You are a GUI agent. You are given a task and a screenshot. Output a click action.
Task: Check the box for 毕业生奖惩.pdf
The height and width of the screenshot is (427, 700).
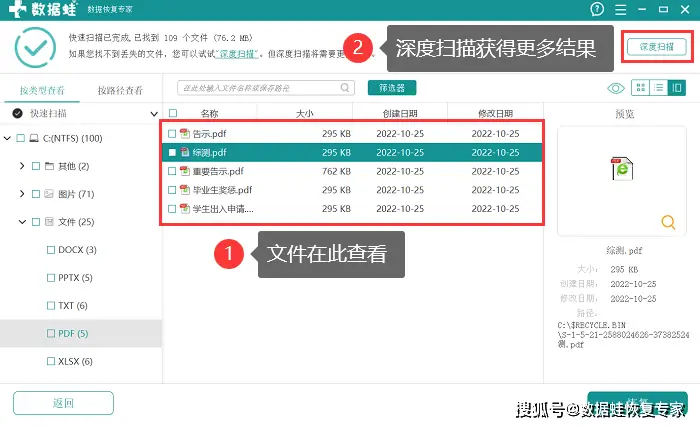(x=172, y=190)
